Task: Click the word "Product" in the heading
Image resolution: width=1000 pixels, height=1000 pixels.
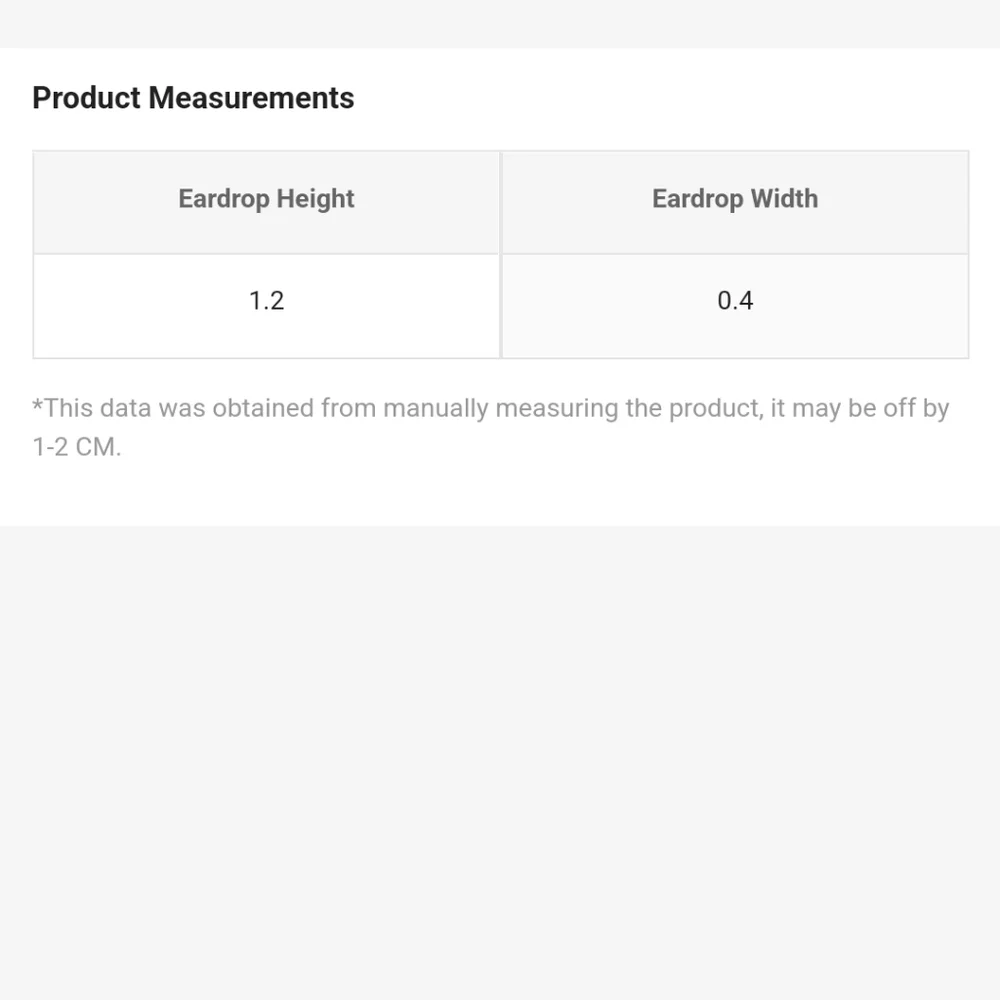Action: tap(86, 98)
